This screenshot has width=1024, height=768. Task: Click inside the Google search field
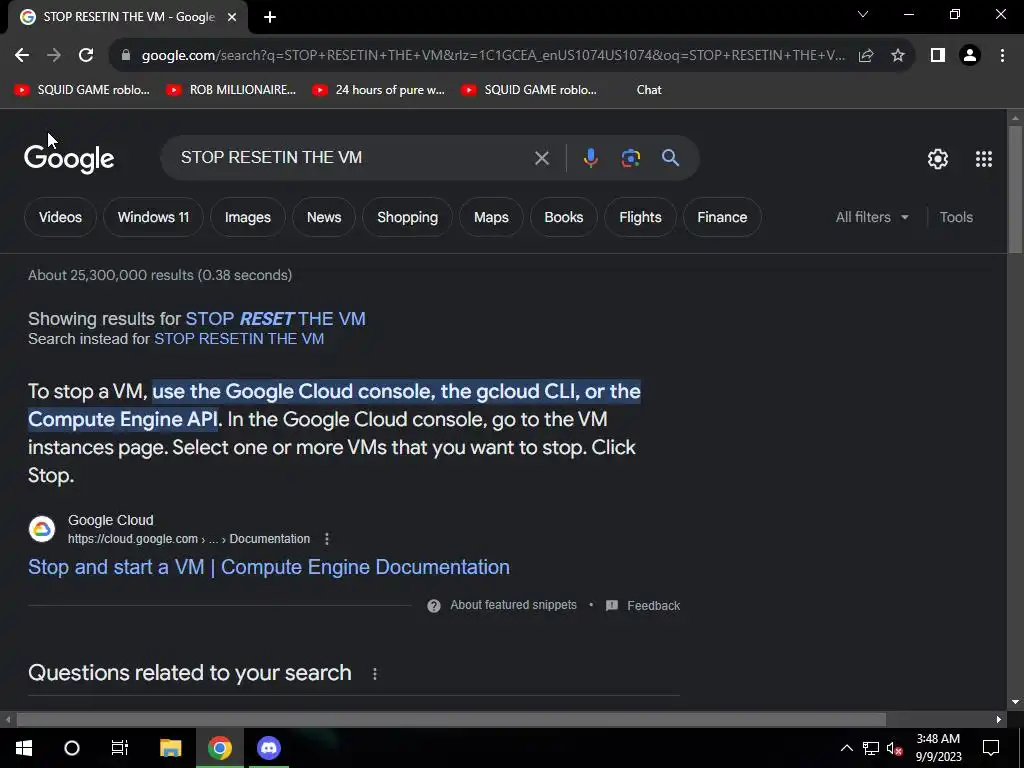(x=353, y=157)
